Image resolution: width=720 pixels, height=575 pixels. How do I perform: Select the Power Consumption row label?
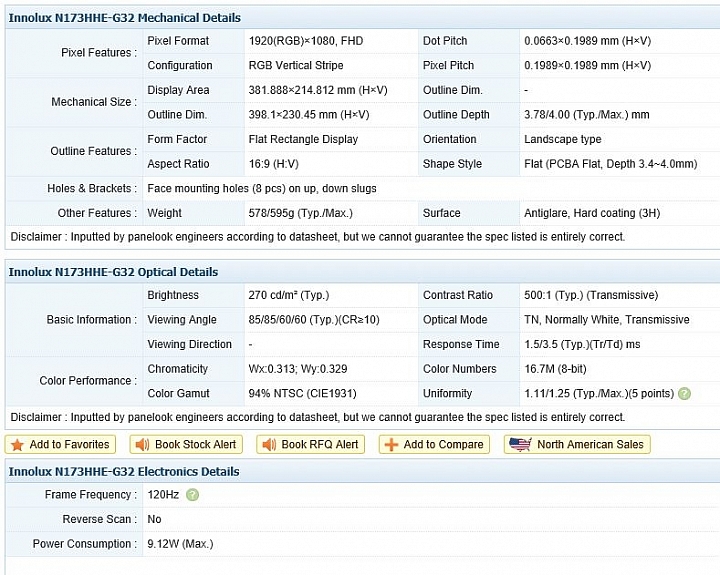click(x=84, y=544)
